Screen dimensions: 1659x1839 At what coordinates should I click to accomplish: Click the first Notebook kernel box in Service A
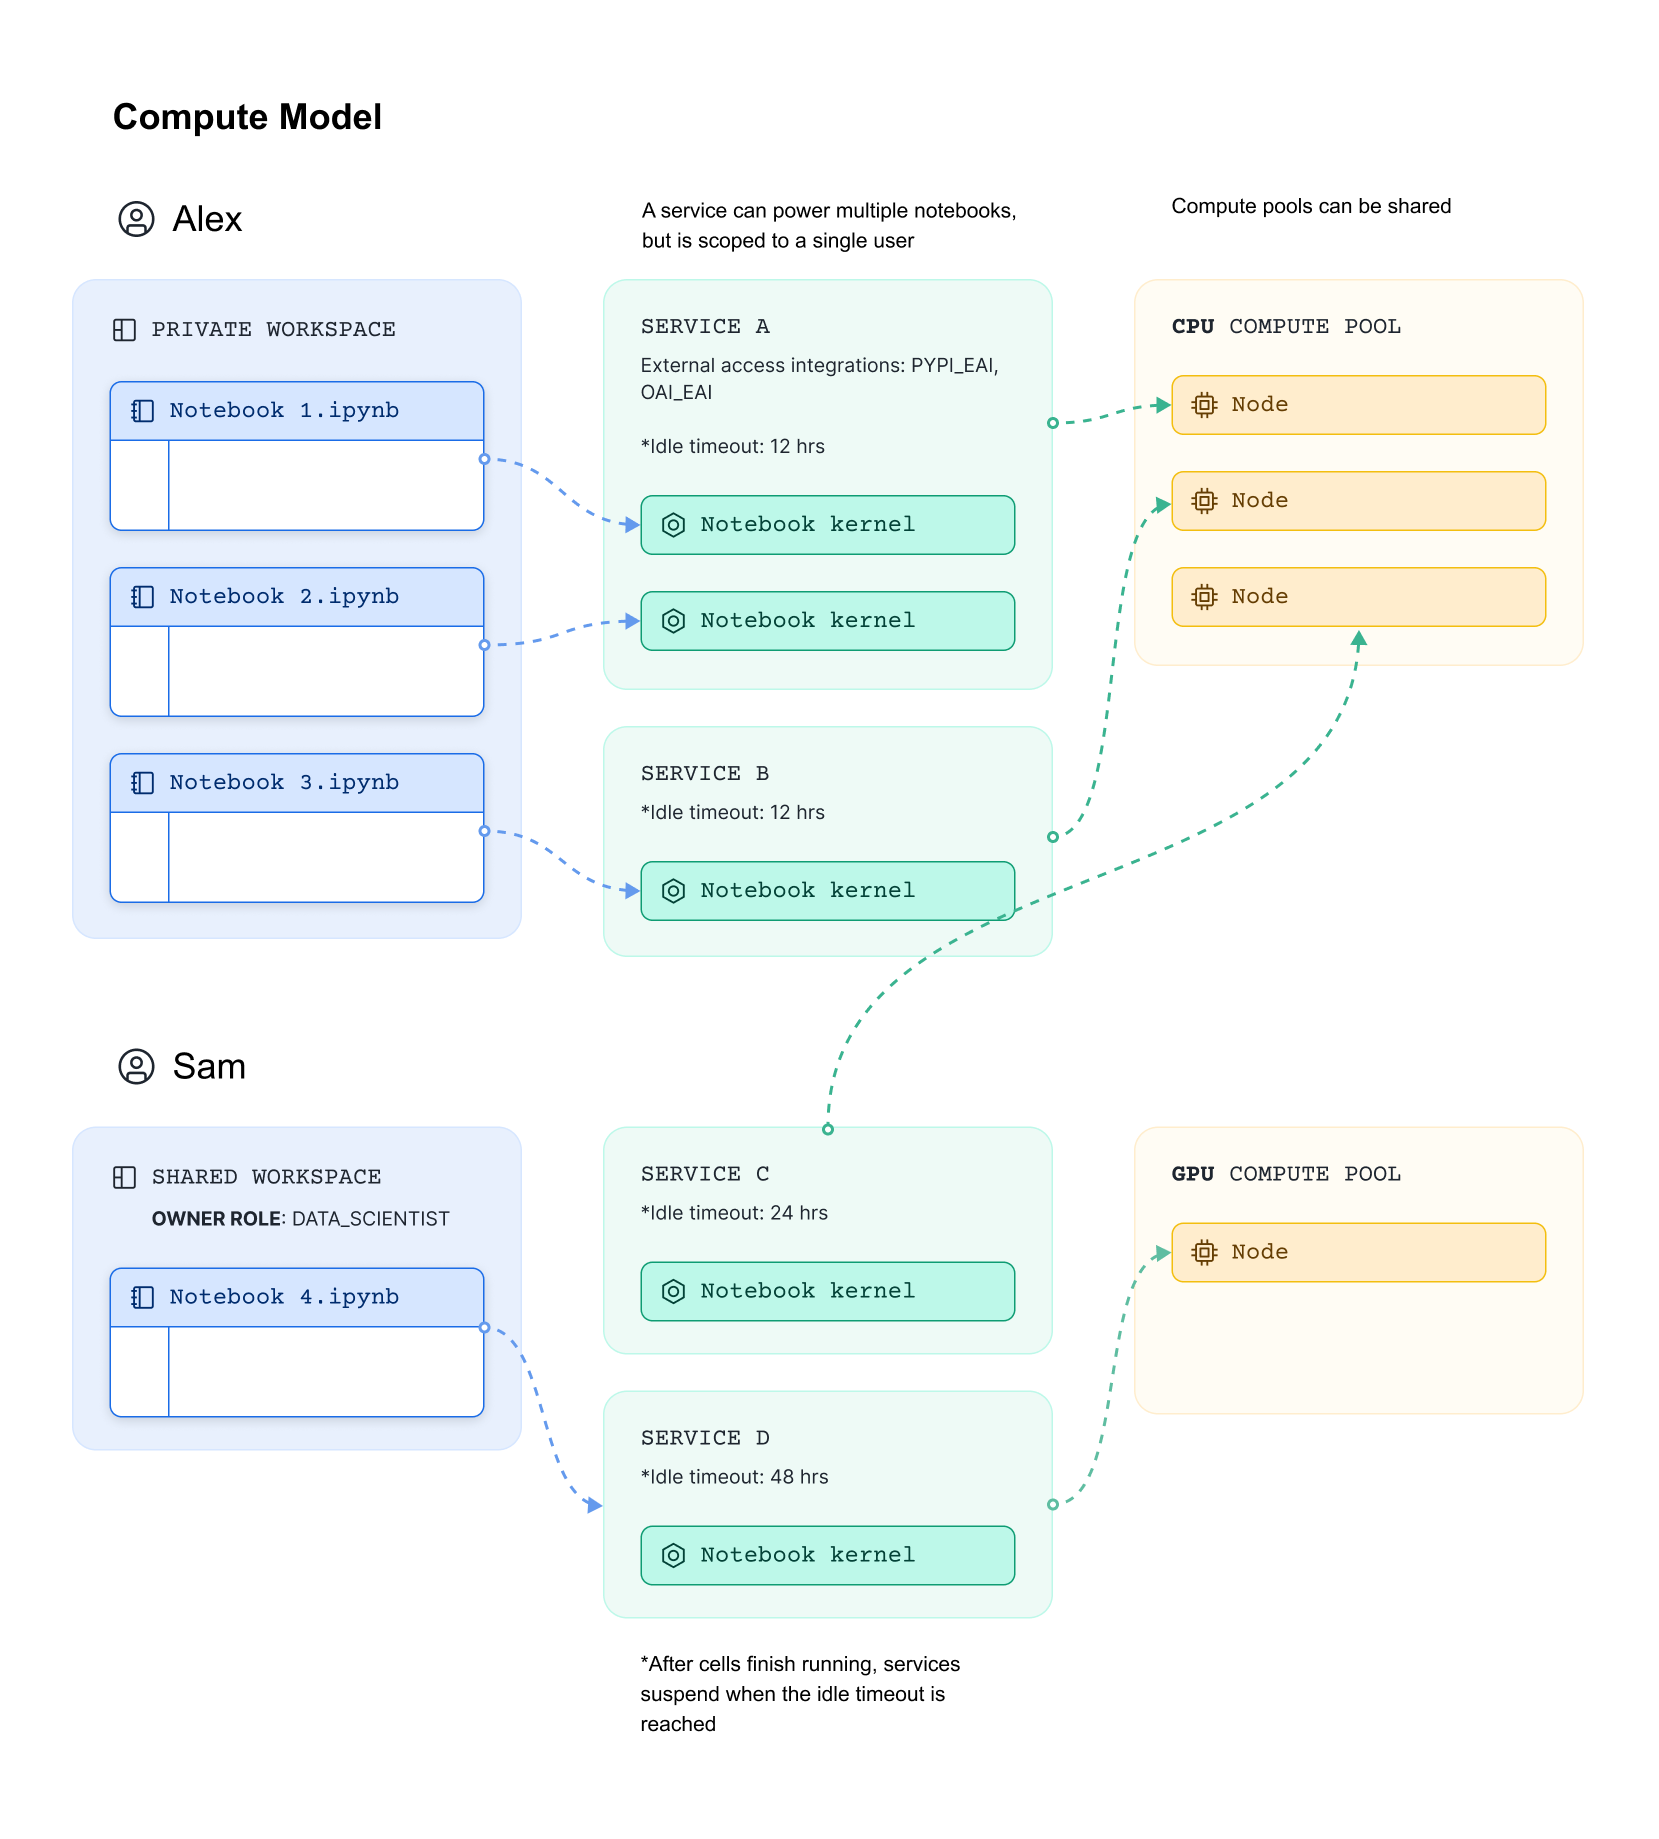pos(827,525)
